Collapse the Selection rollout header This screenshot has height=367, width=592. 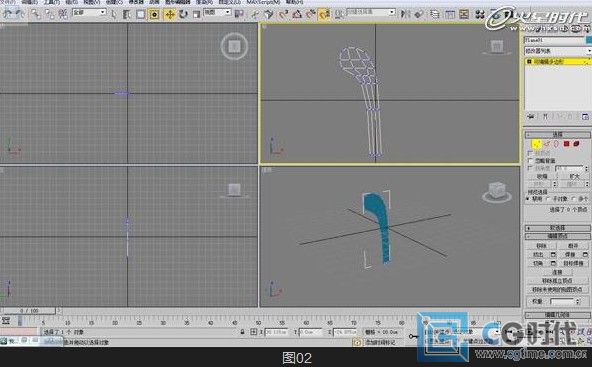click(x=558, y=134)
